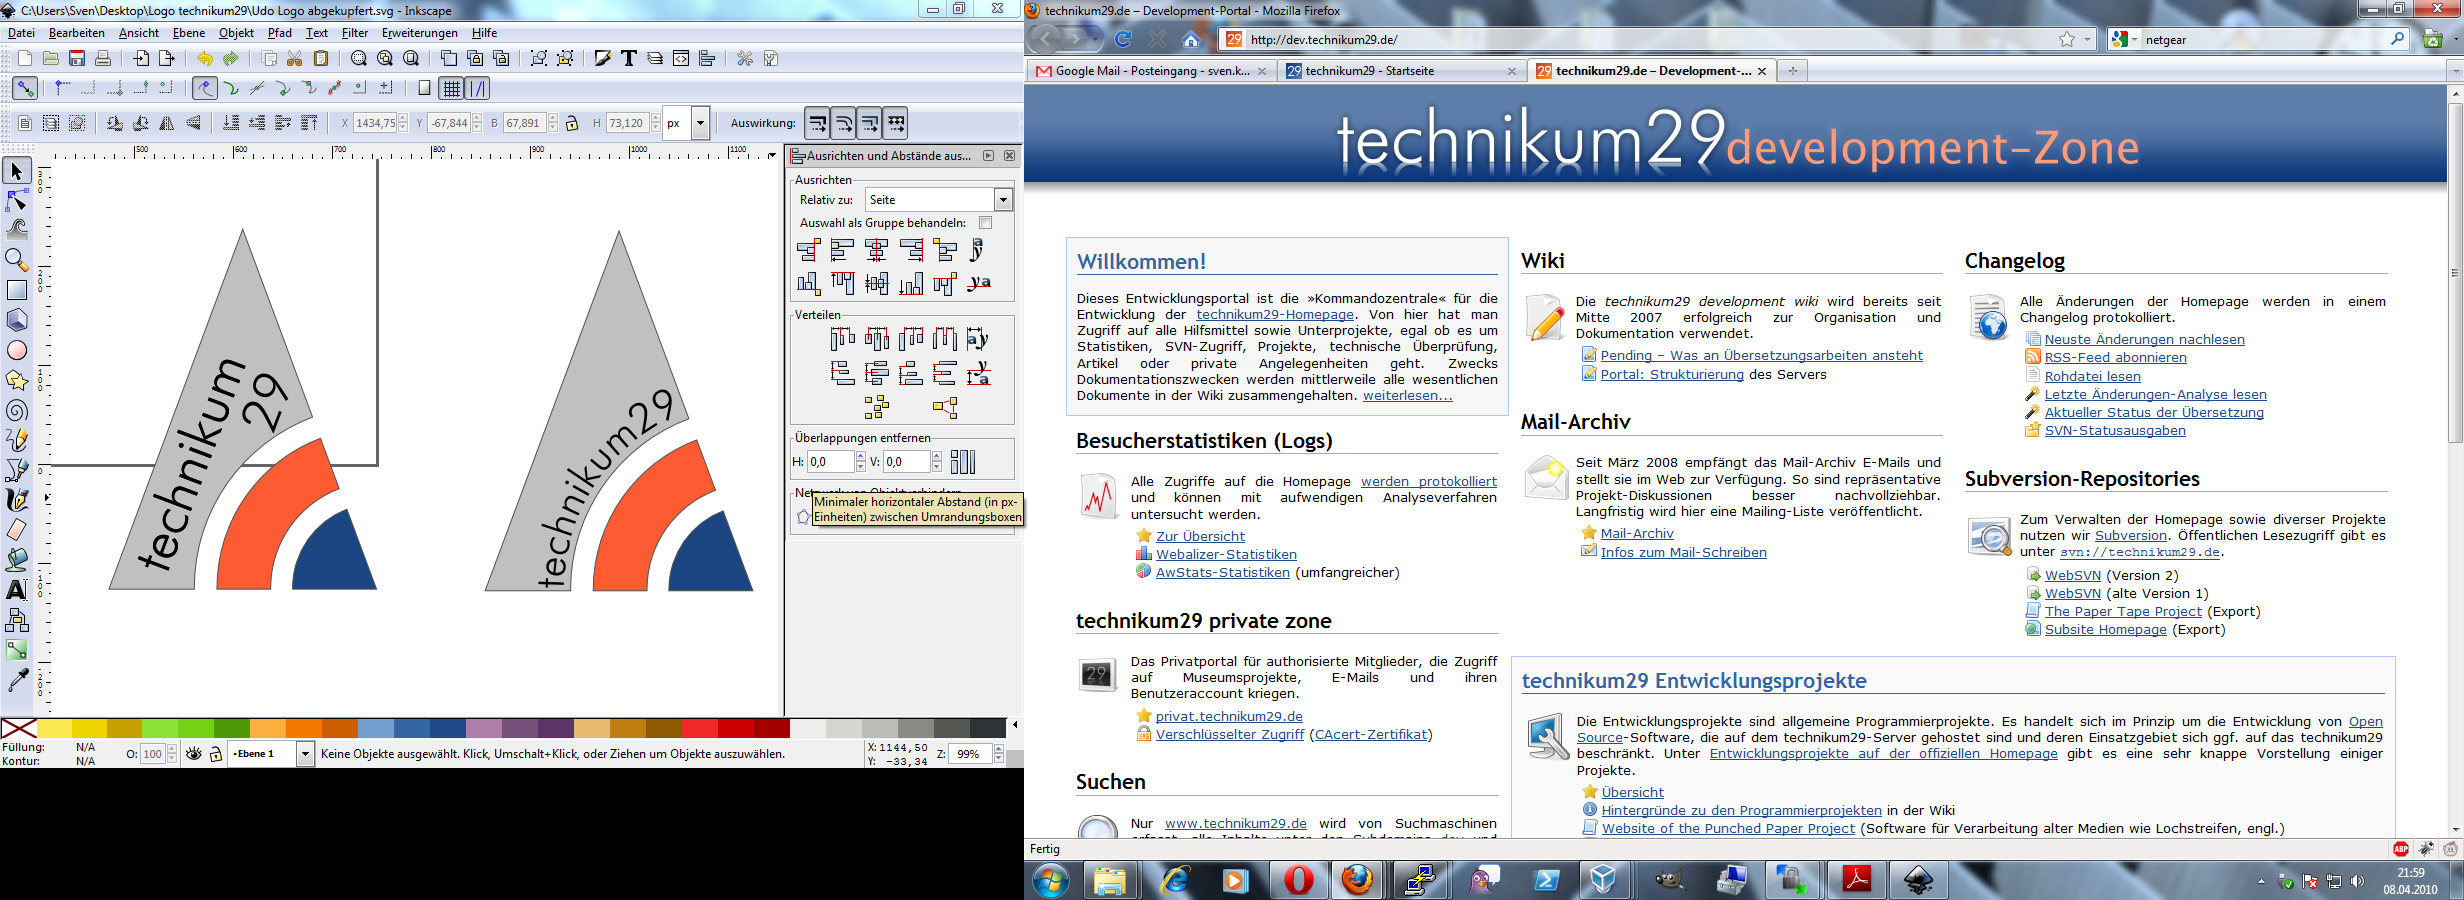Open the Erweiterungen menu
2464x900 pixels.
pos(419,33)
